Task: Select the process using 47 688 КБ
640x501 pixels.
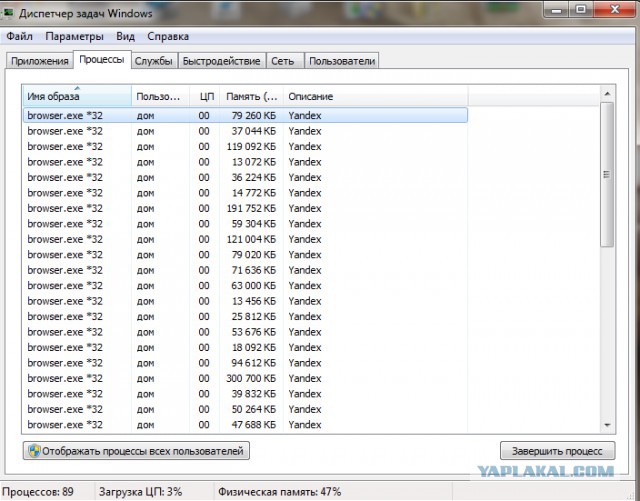Action: click(245, 425)
